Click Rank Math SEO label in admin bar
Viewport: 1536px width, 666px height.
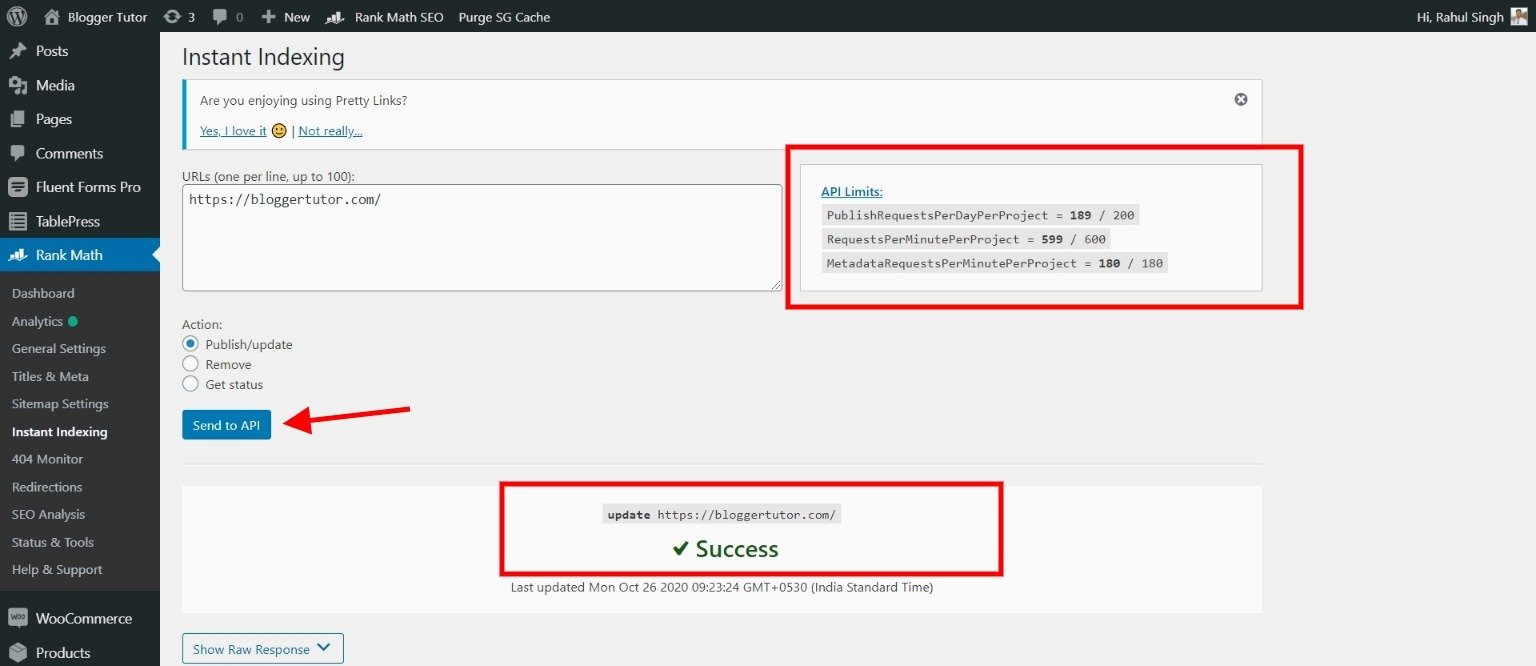coord(399,17)
